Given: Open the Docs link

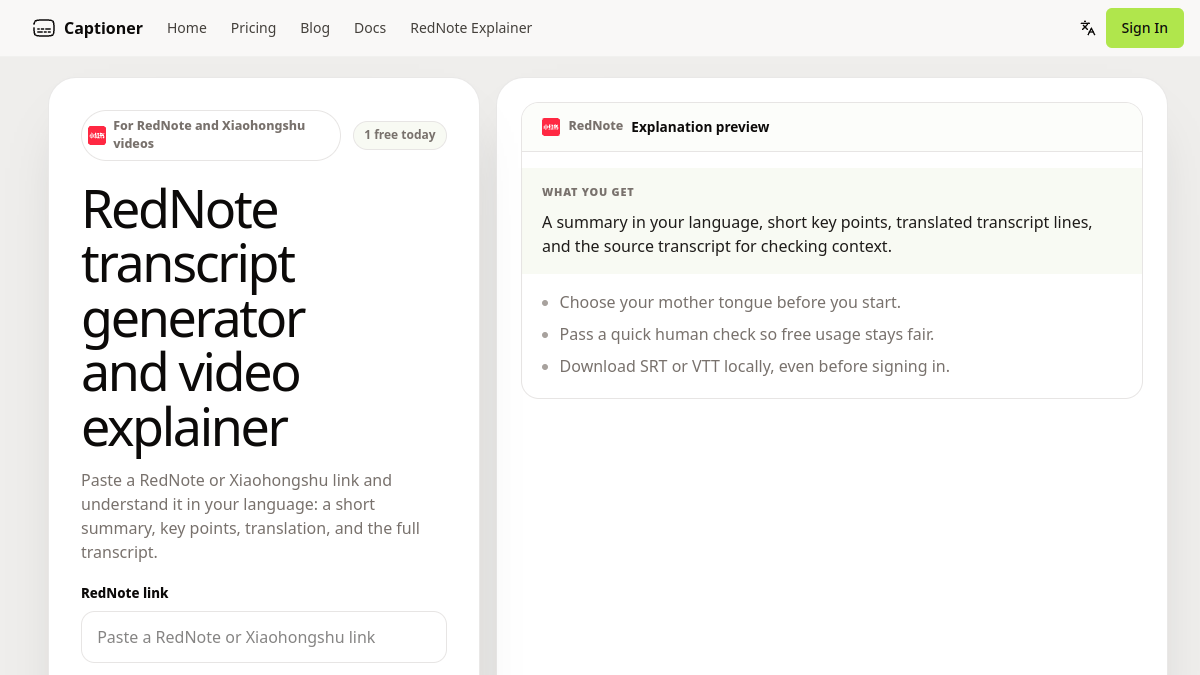Looking at the screenshot, I should point(370,28).
